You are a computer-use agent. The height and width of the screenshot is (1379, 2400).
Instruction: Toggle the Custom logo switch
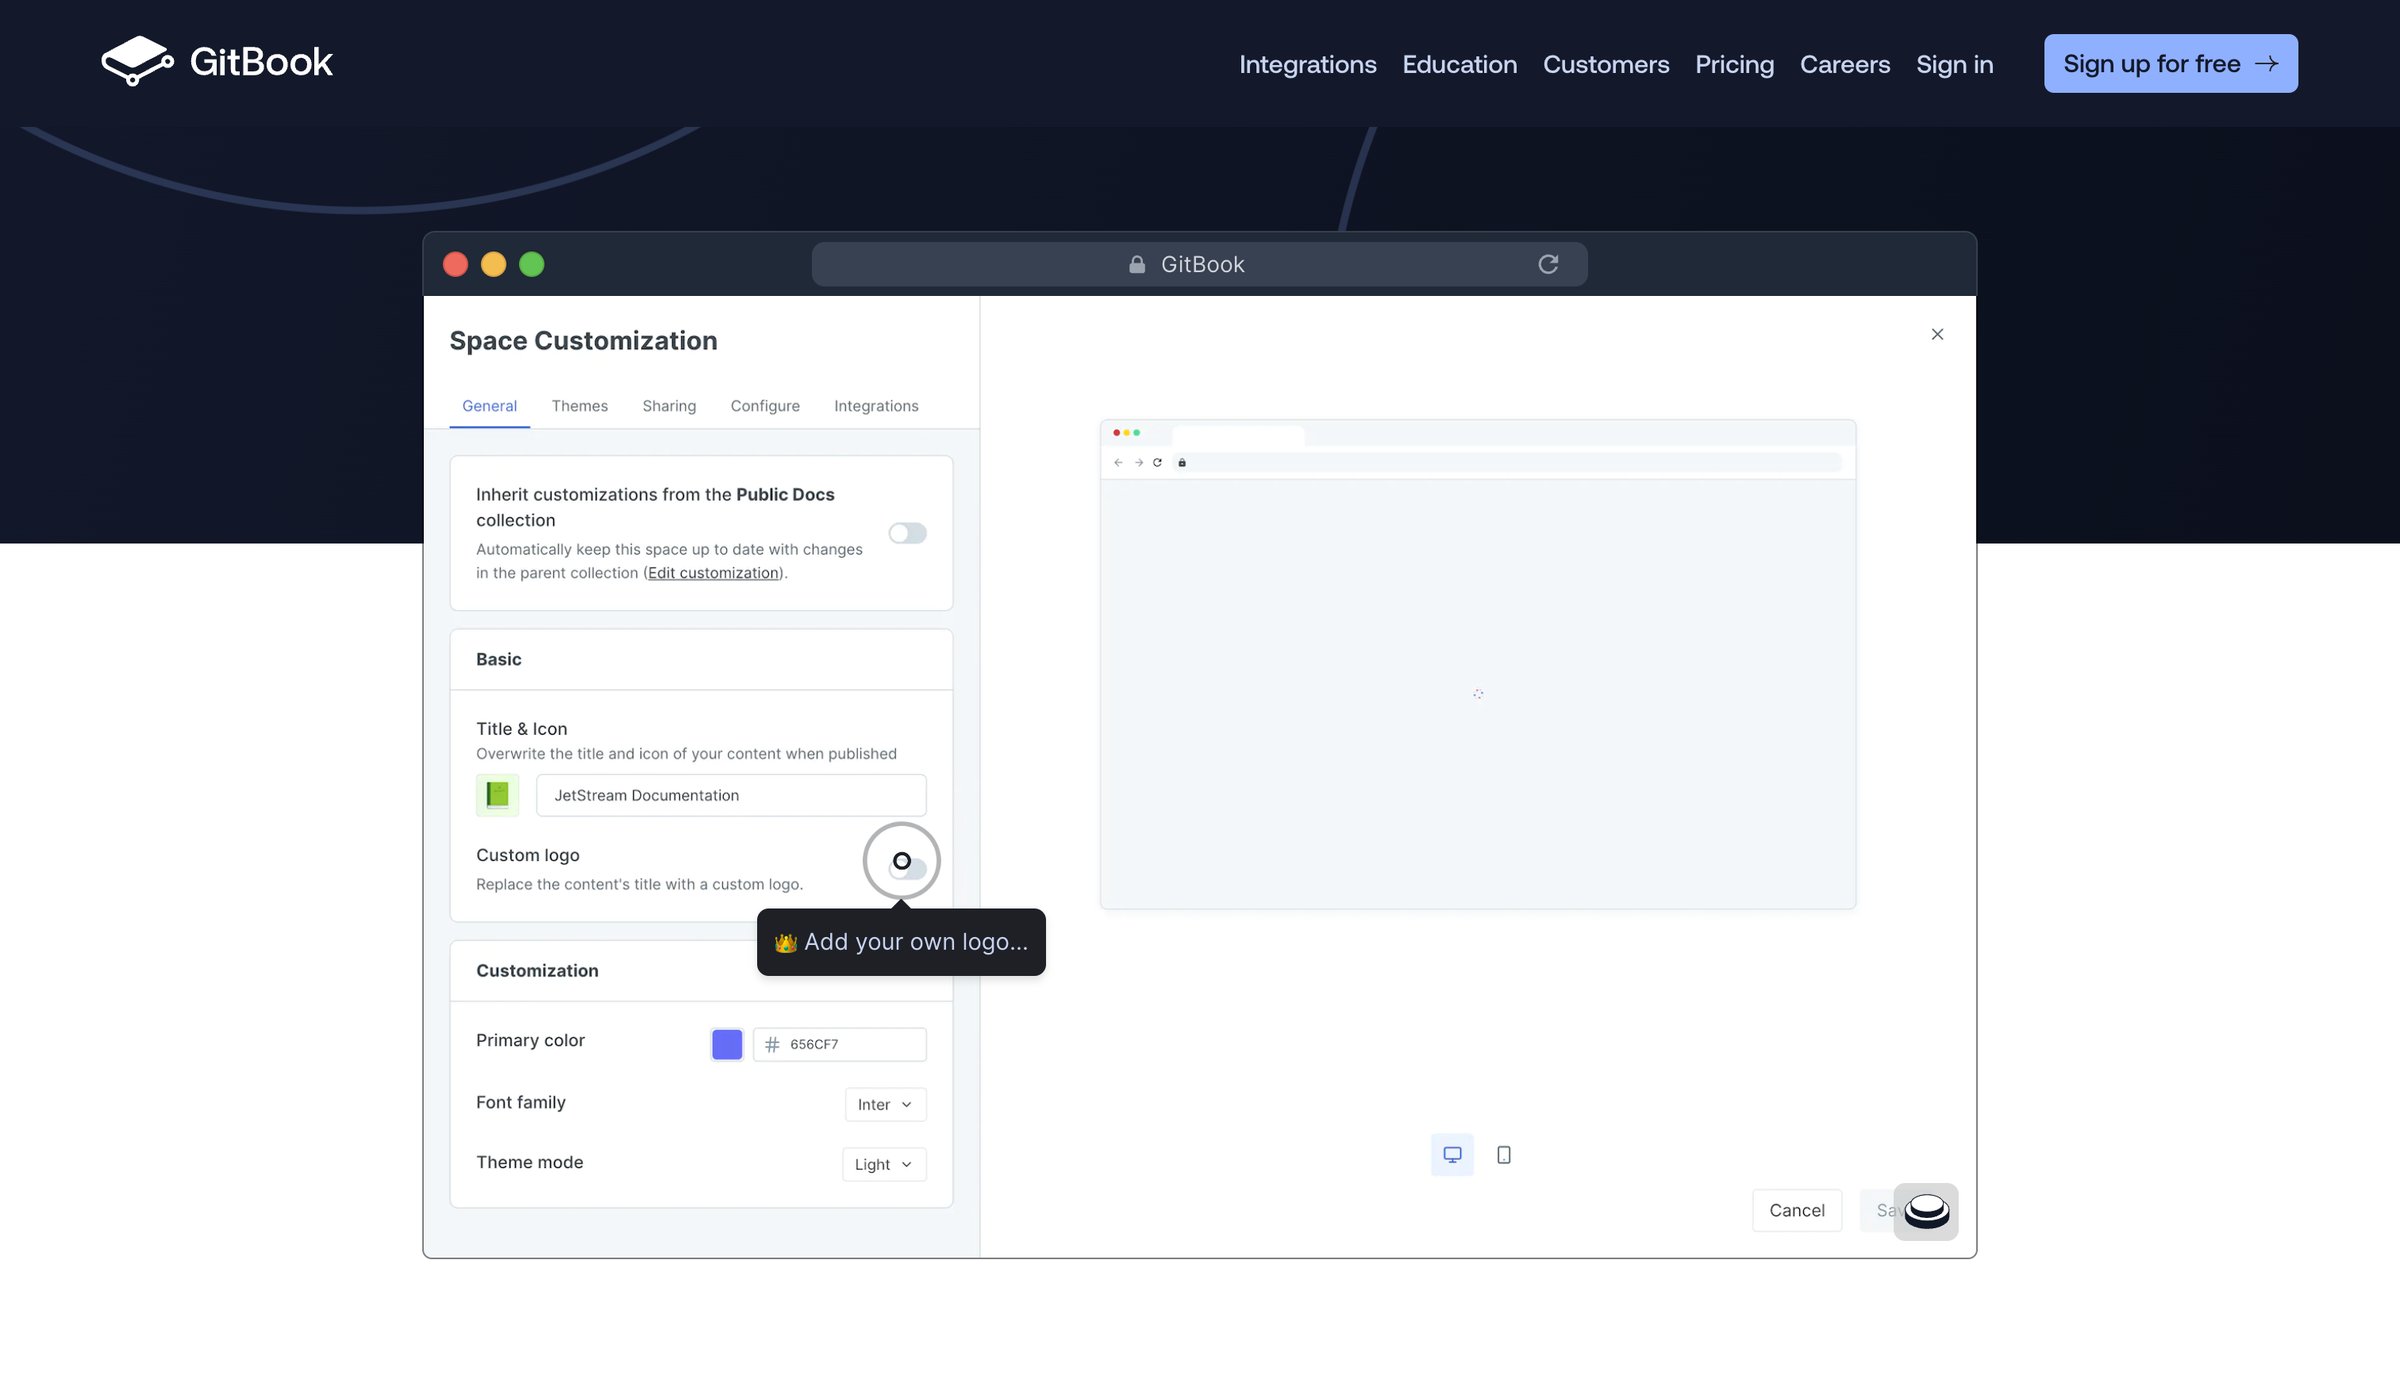point(908,866)
